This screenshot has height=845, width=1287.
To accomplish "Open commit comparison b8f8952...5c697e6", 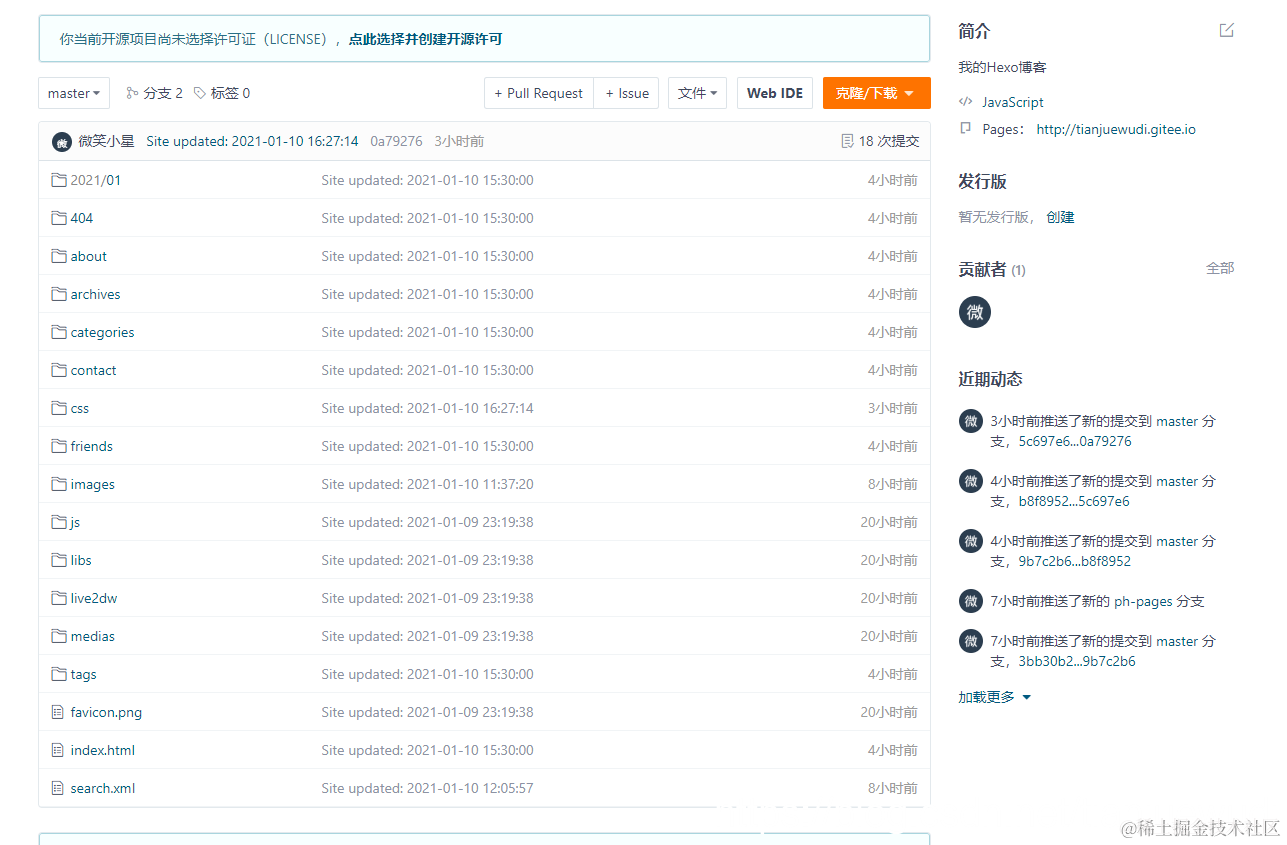I will tap(1074, 501).
